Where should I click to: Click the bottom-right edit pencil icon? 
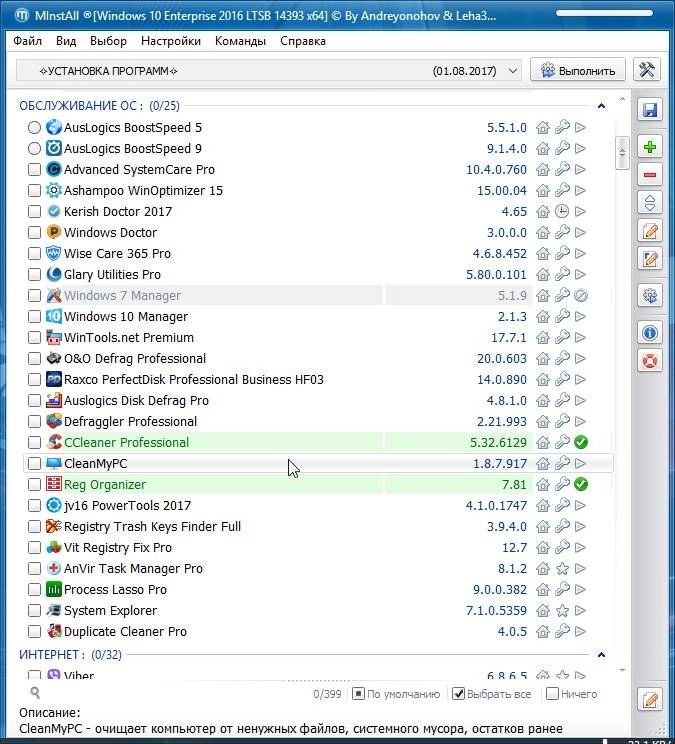(x=649, y=700)
